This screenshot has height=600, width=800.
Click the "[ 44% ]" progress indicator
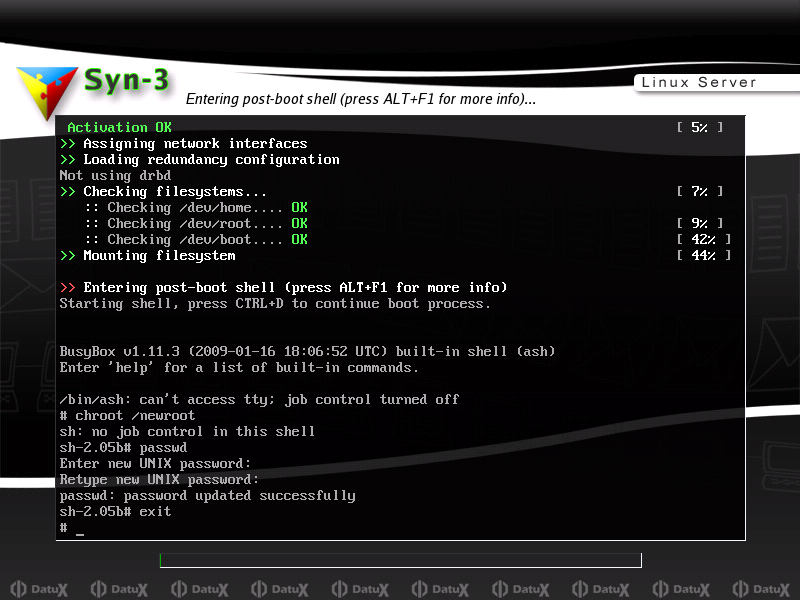704,255
